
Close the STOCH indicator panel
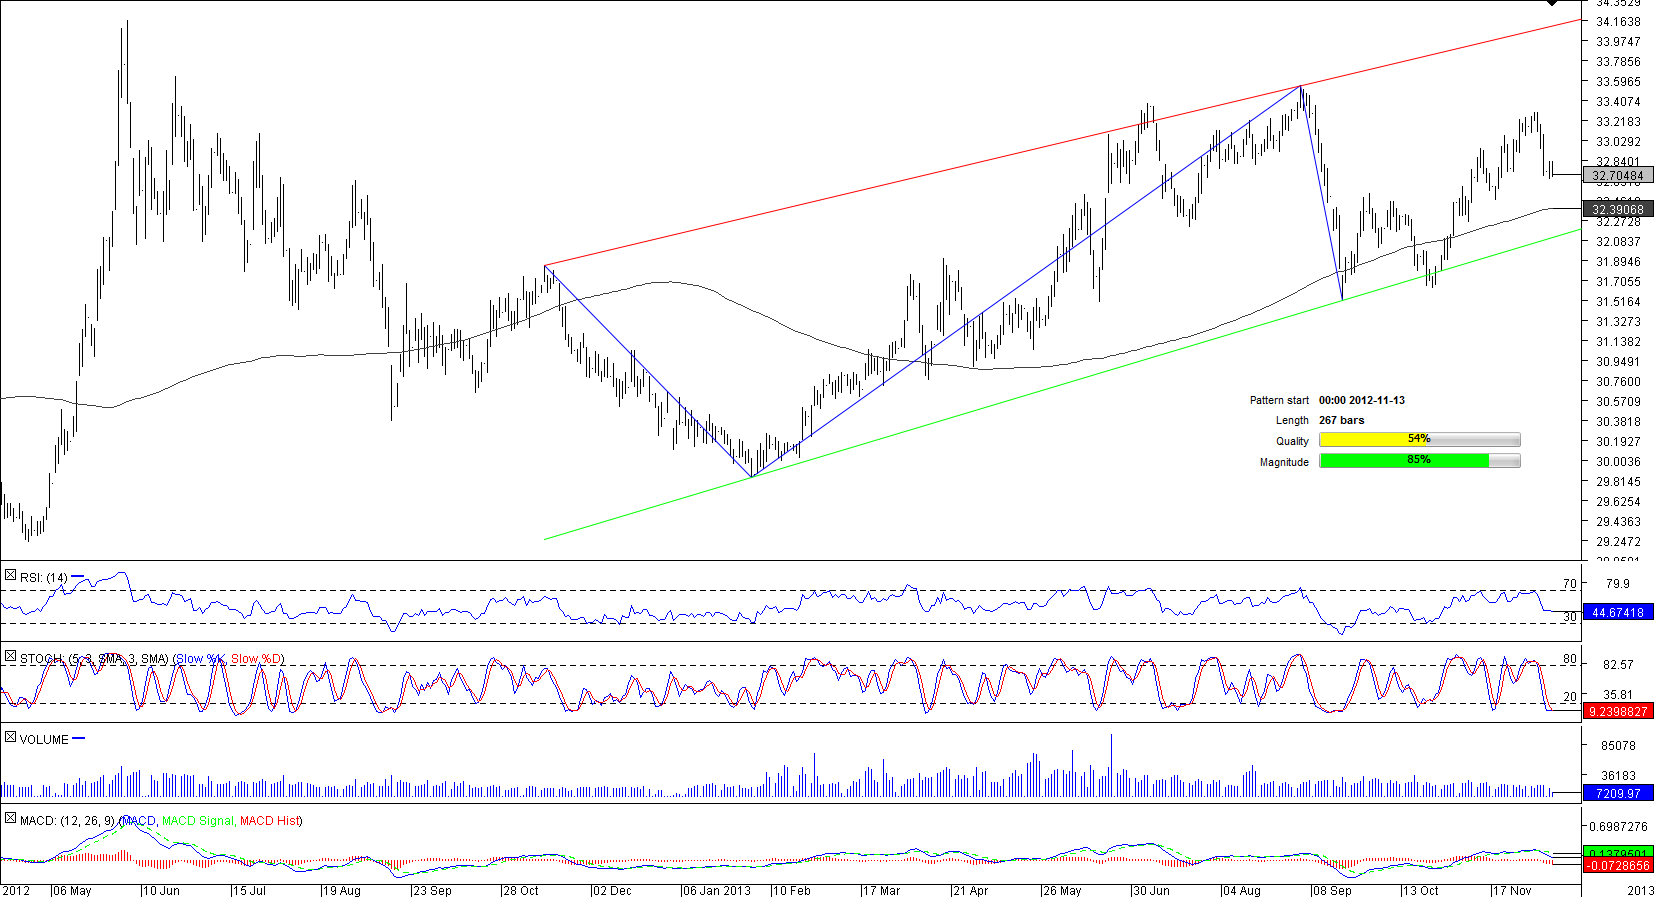point(10,657)
